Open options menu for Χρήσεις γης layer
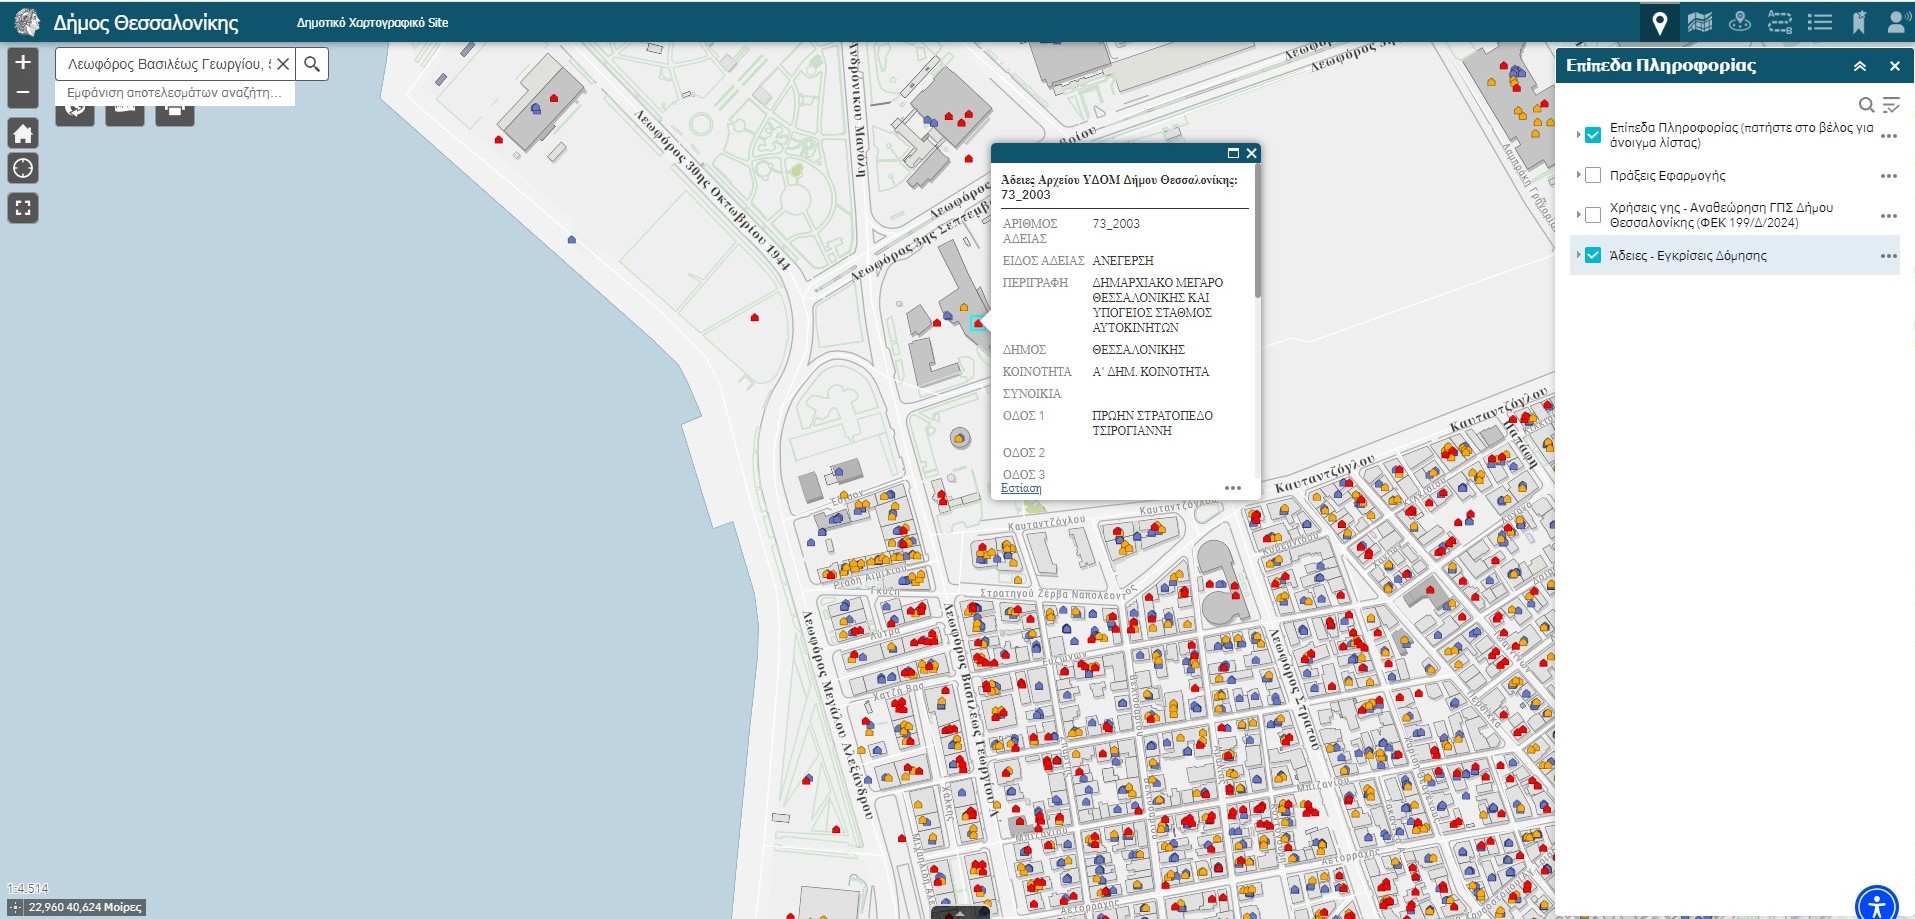Image resolution: width=1915 pixels, height=919 pixels. coord(1888,216)
